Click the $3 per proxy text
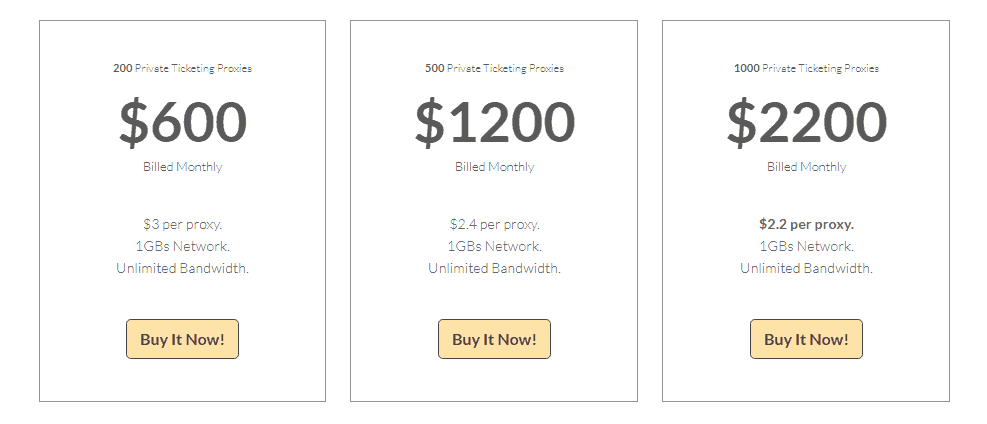 [x=183, y=224]
